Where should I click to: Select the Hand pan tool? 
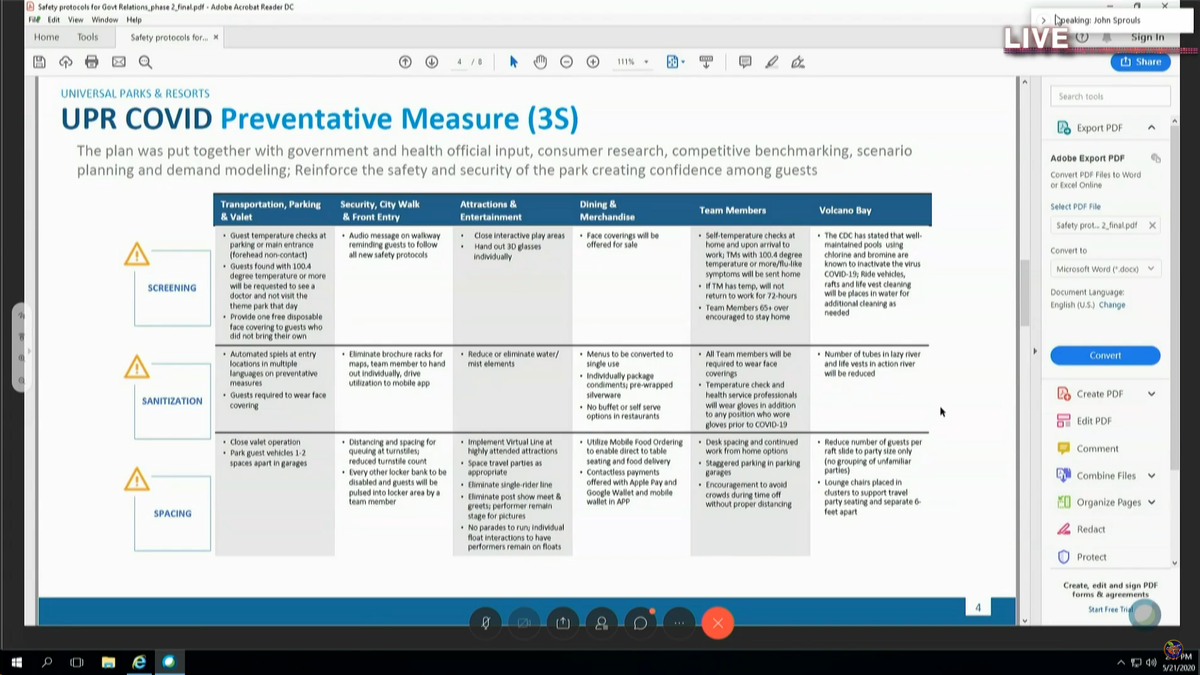tap(540, 62)
